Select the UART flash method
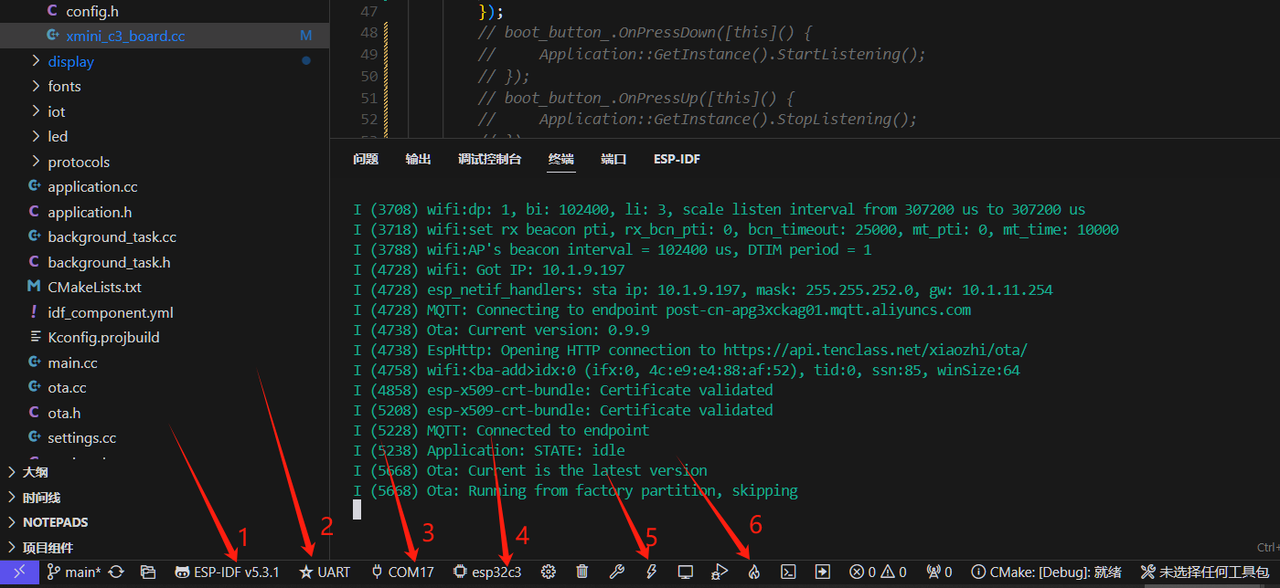 [x=325, y=572]
